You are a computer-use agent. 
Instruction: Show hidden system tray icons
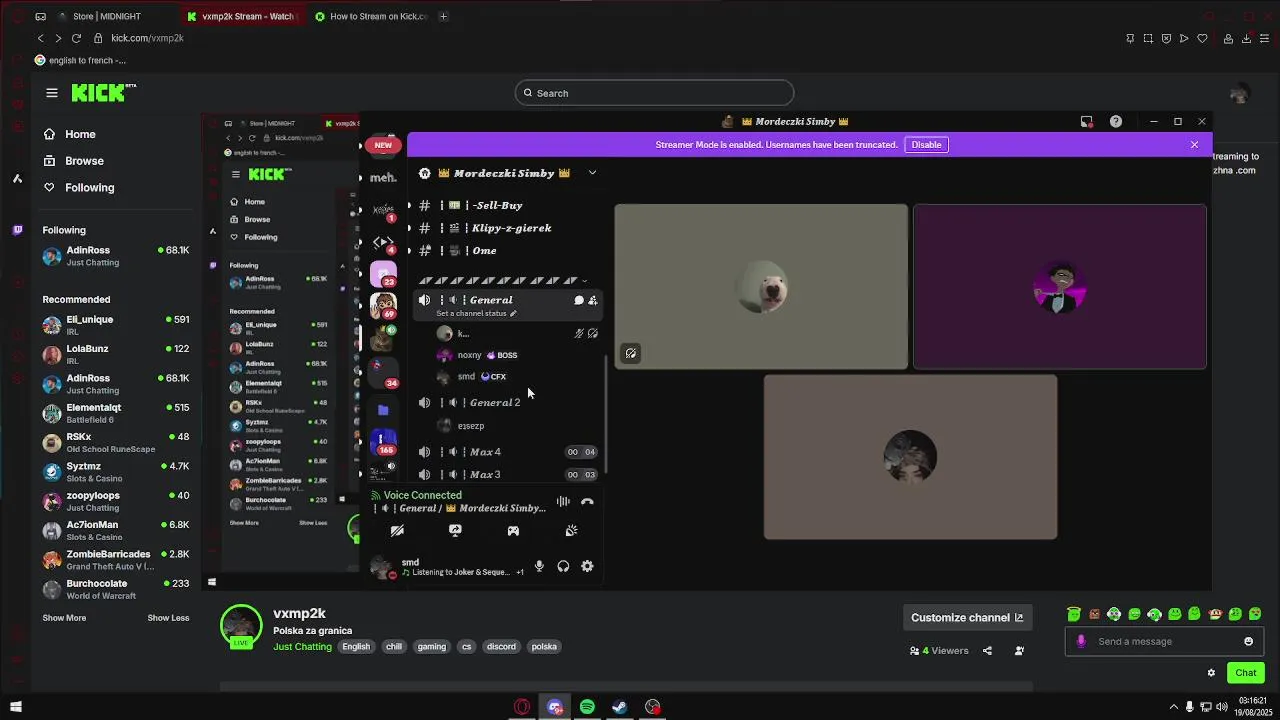1174,707
